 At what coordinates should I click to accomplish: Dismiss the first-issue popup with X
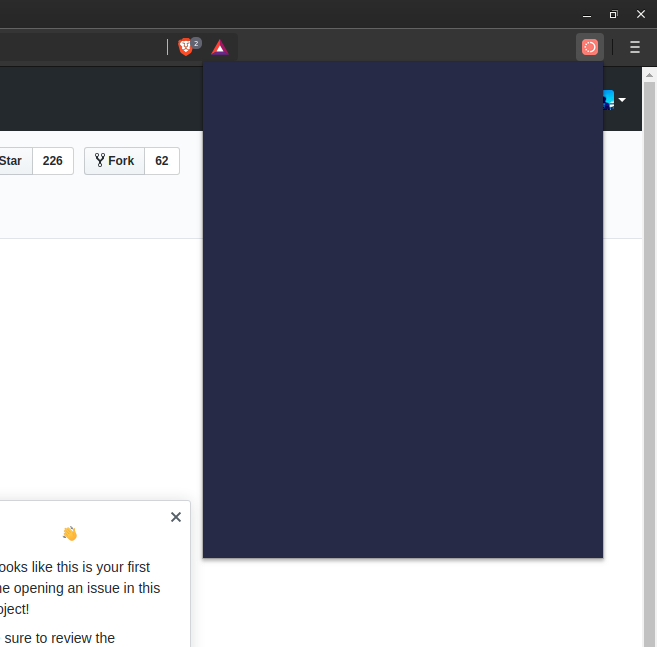(176, 517)
